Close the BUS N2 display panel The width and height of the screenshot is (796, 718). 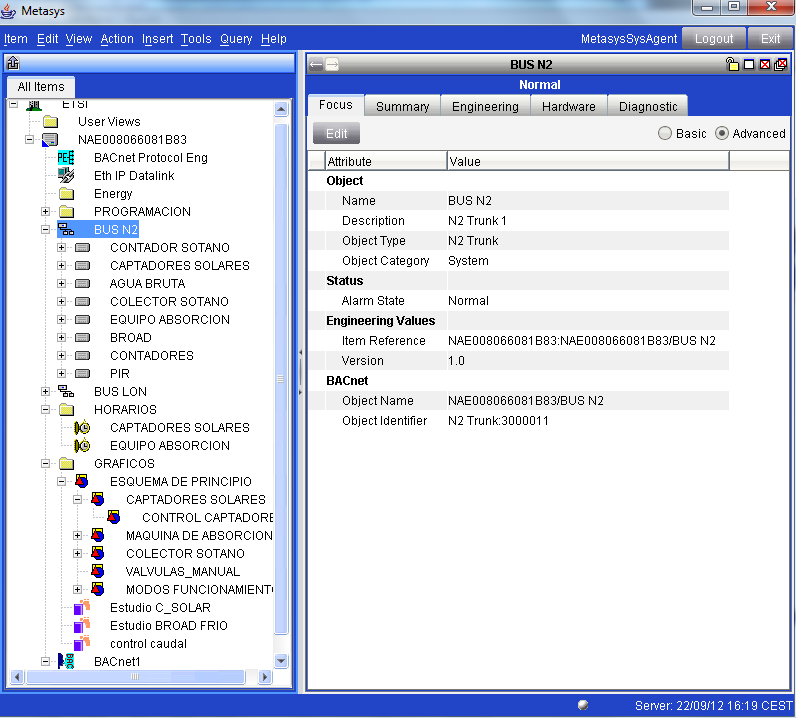(x=765, y=64)
